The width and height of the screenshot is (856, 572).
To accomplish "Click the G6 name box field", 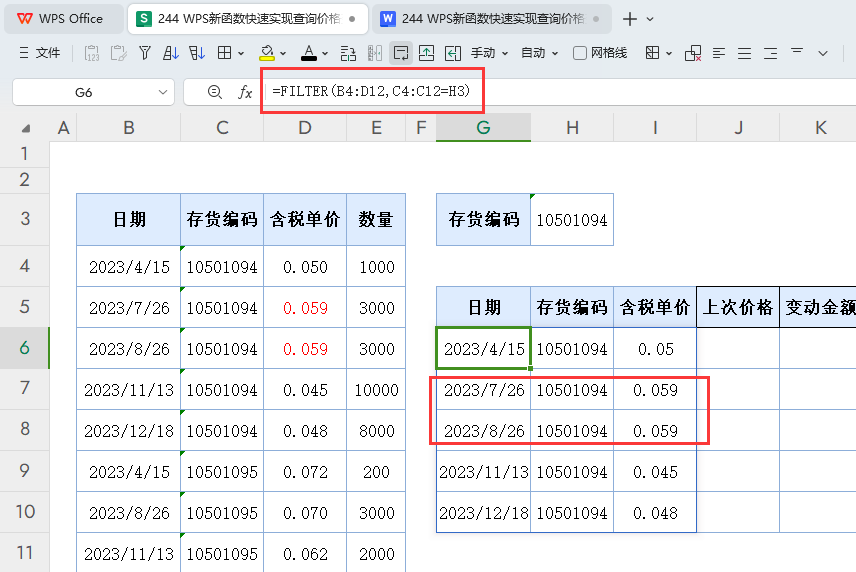I will click(84, 92).
